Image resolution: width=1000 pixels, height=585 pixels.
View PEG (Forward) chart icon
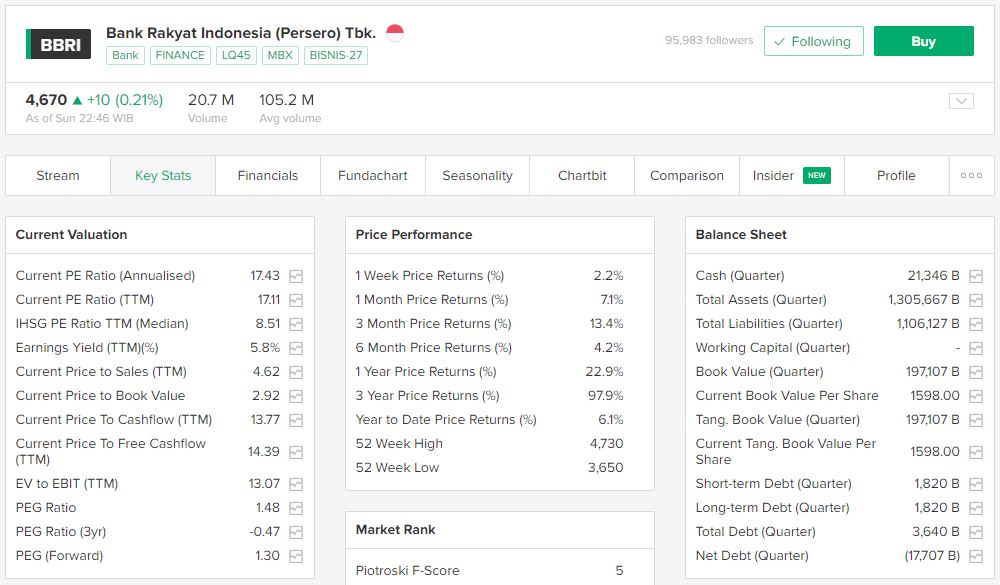pos(296,556)
